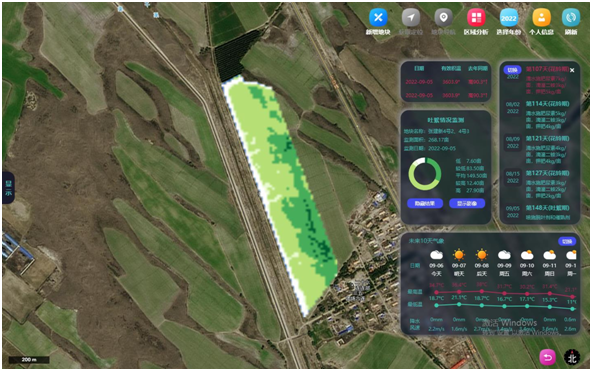Open the orange 个人信息 profile icon
This screenshot has height=371, width=592.
coord(541,17)
